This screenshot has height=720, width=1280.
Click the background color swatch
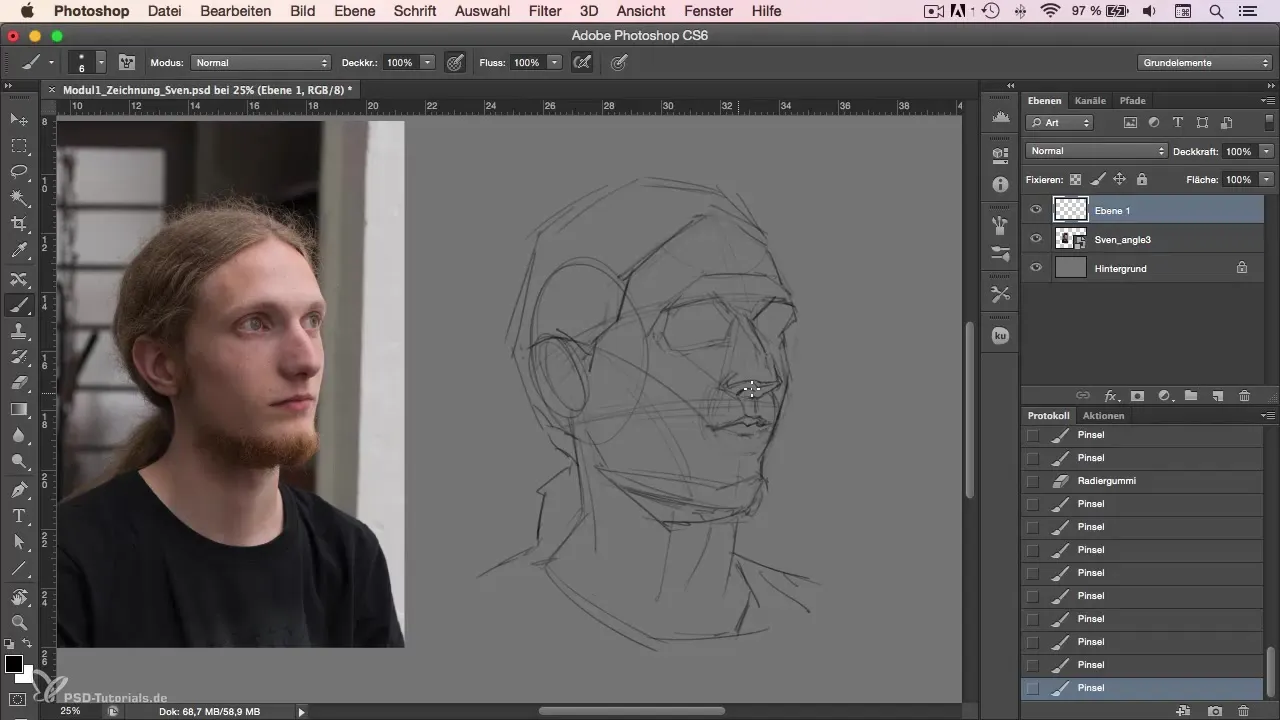tap(26, 676)
